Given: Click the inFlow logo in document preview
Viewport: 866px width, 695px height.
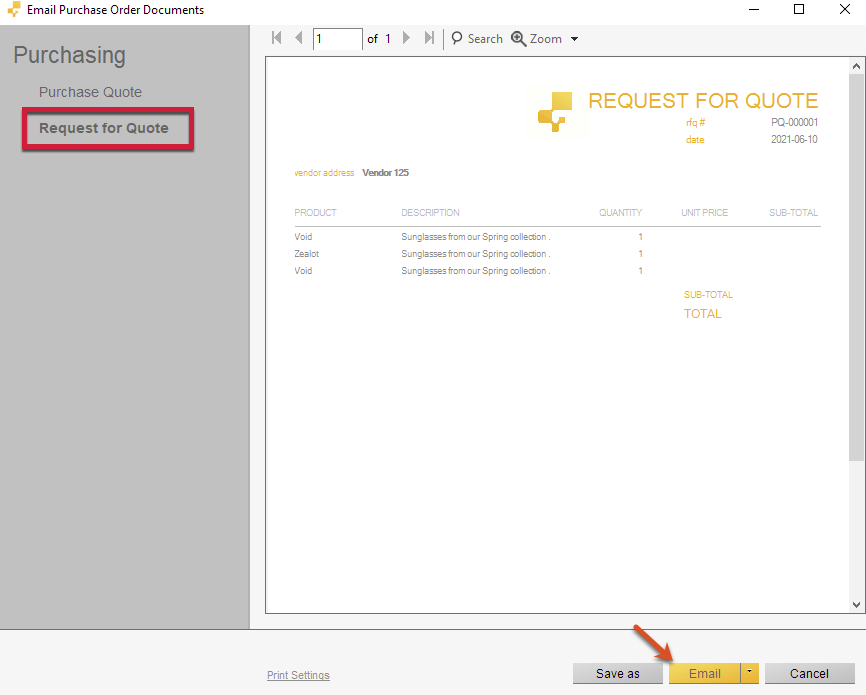Looking at the screenshot, I should [x=556, y=112].
